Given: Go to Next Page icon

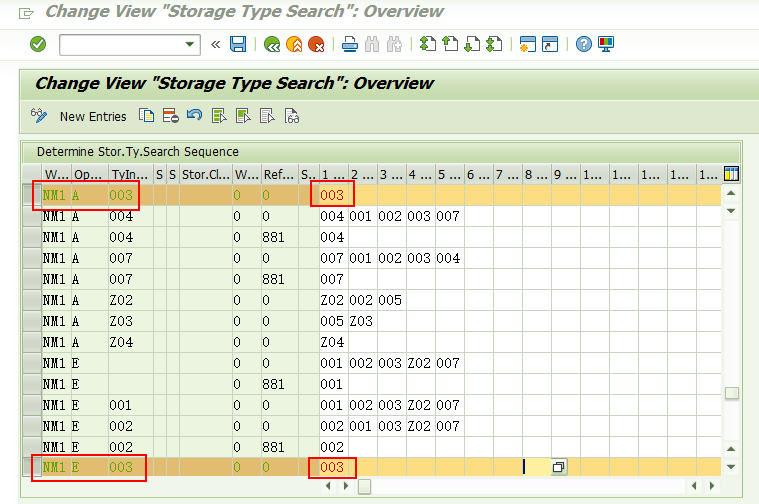Looking at the screenshot, I should click(472, 45).
